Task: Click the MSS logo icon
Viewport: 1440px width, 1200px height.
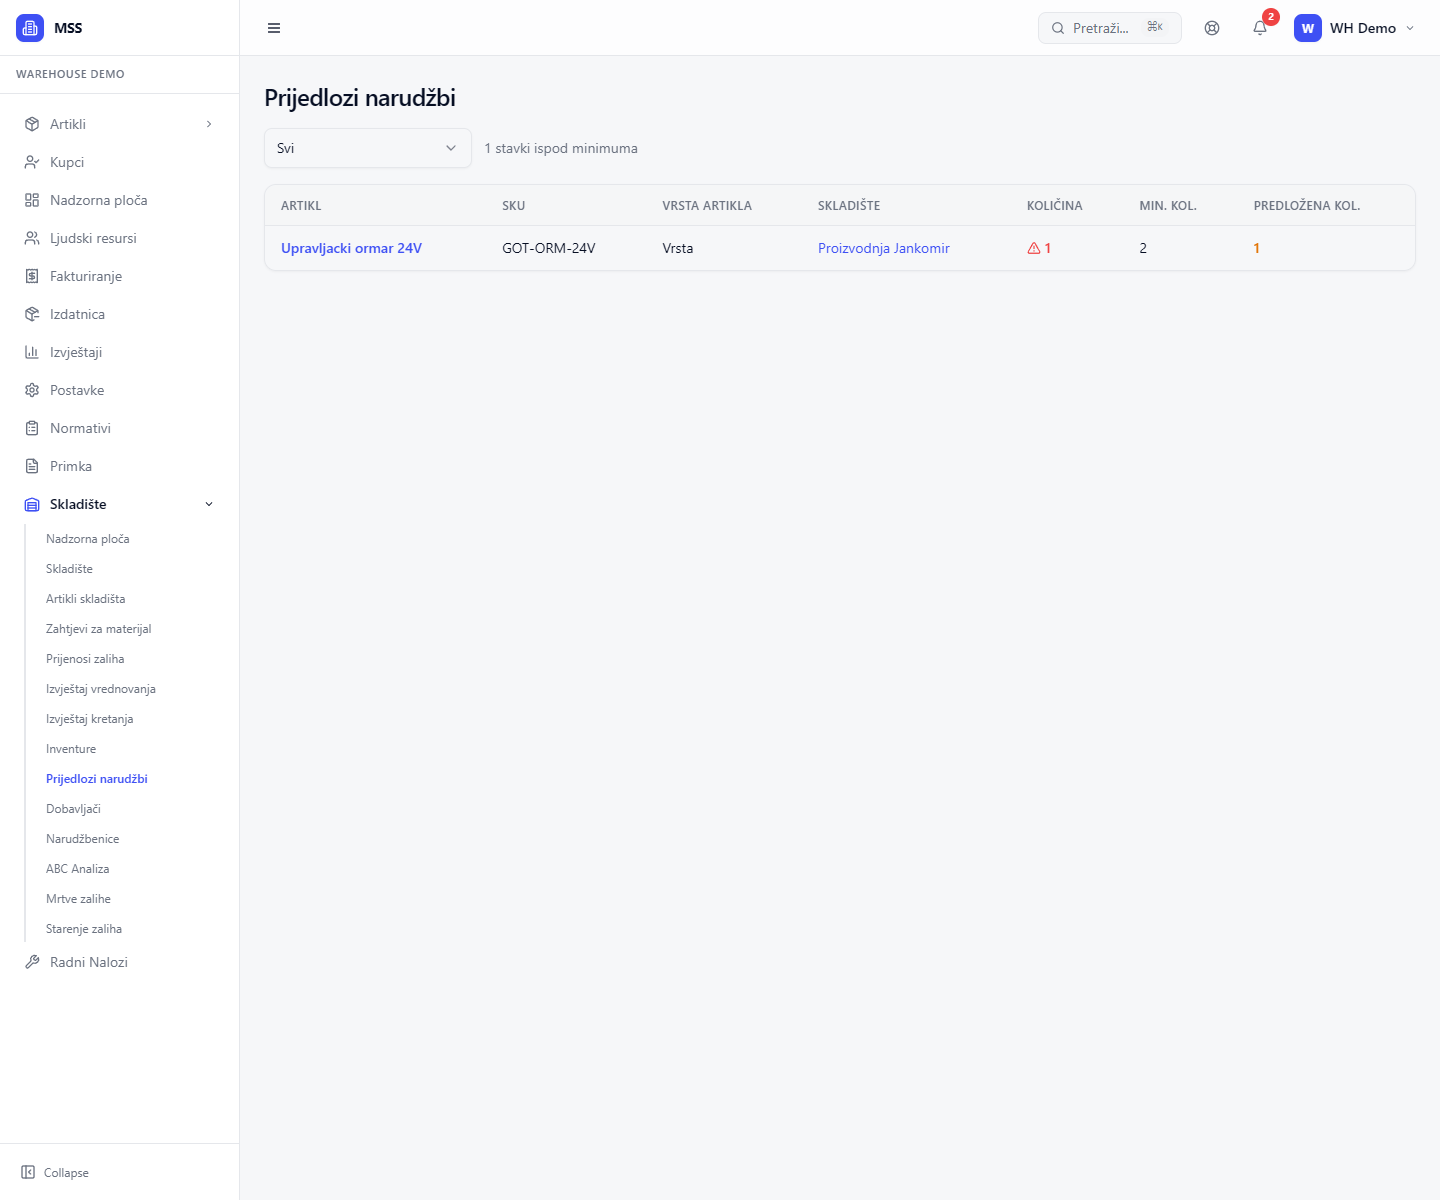Action: click(x=30, y=28)
